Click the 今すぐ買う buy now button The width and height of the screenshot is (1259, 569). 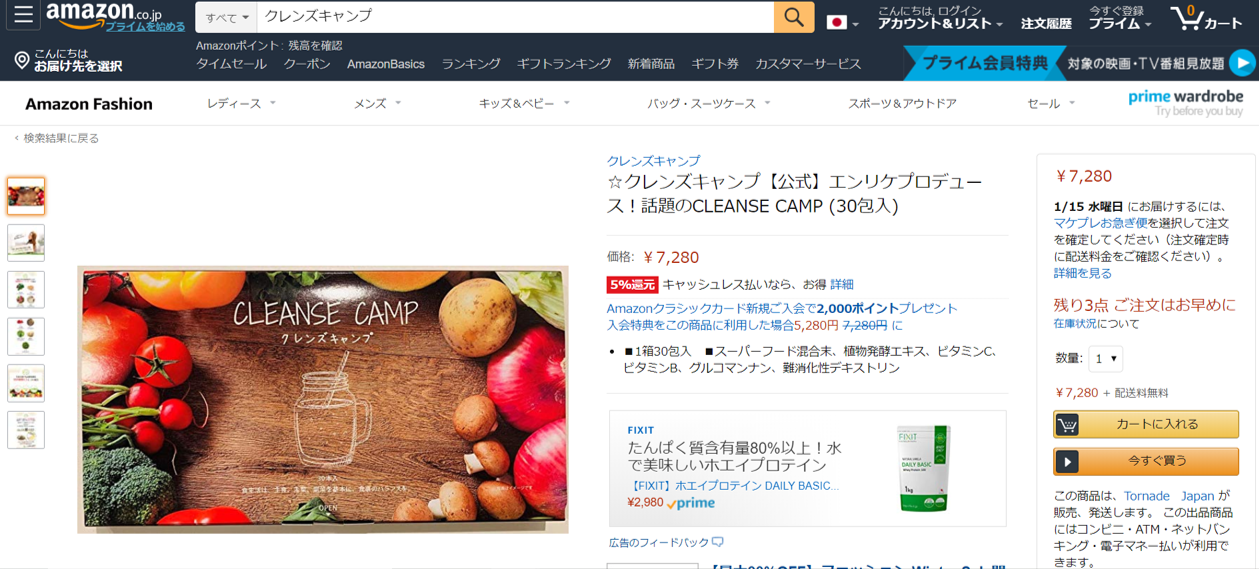[x=1145, y=461]
